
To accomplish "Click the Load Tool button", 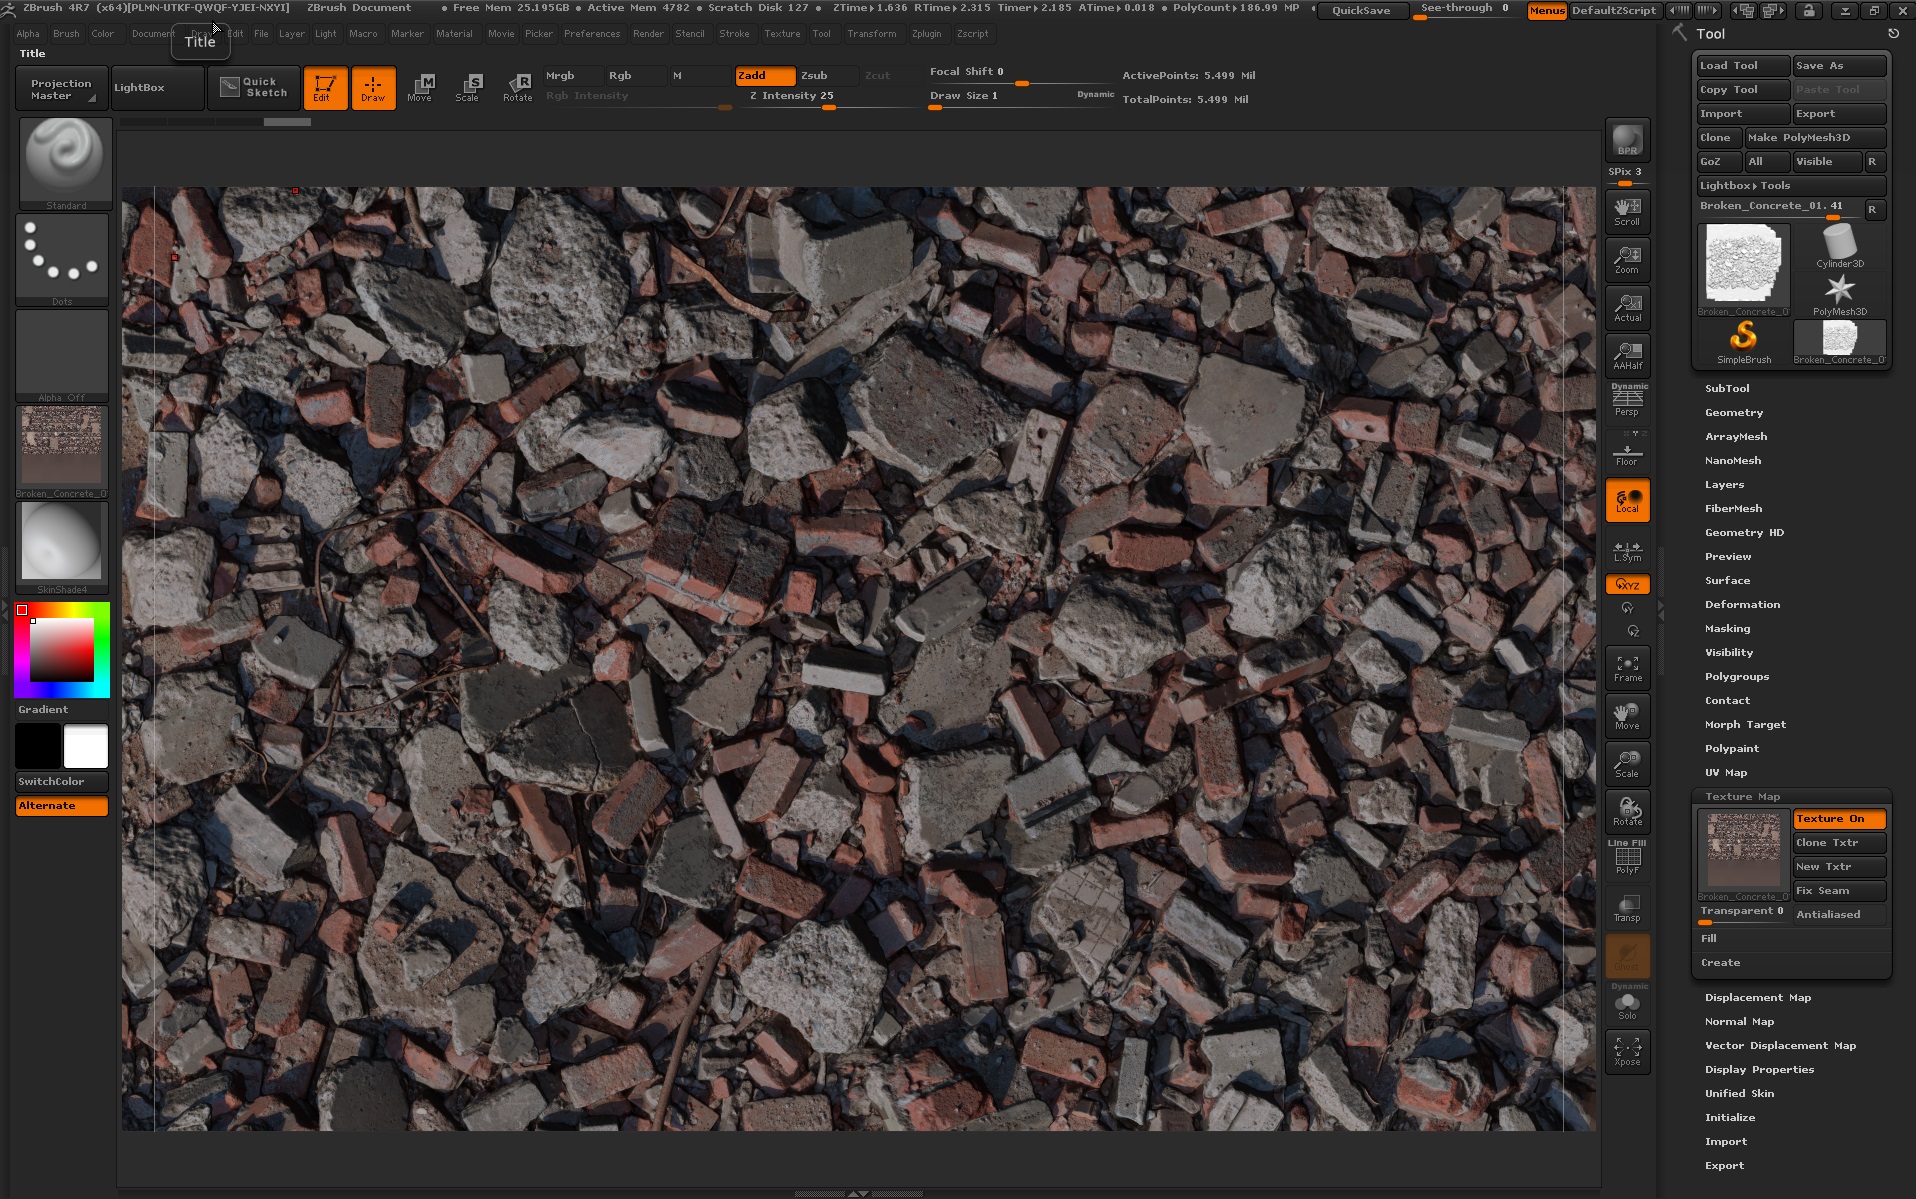I will click(1743, 66).
